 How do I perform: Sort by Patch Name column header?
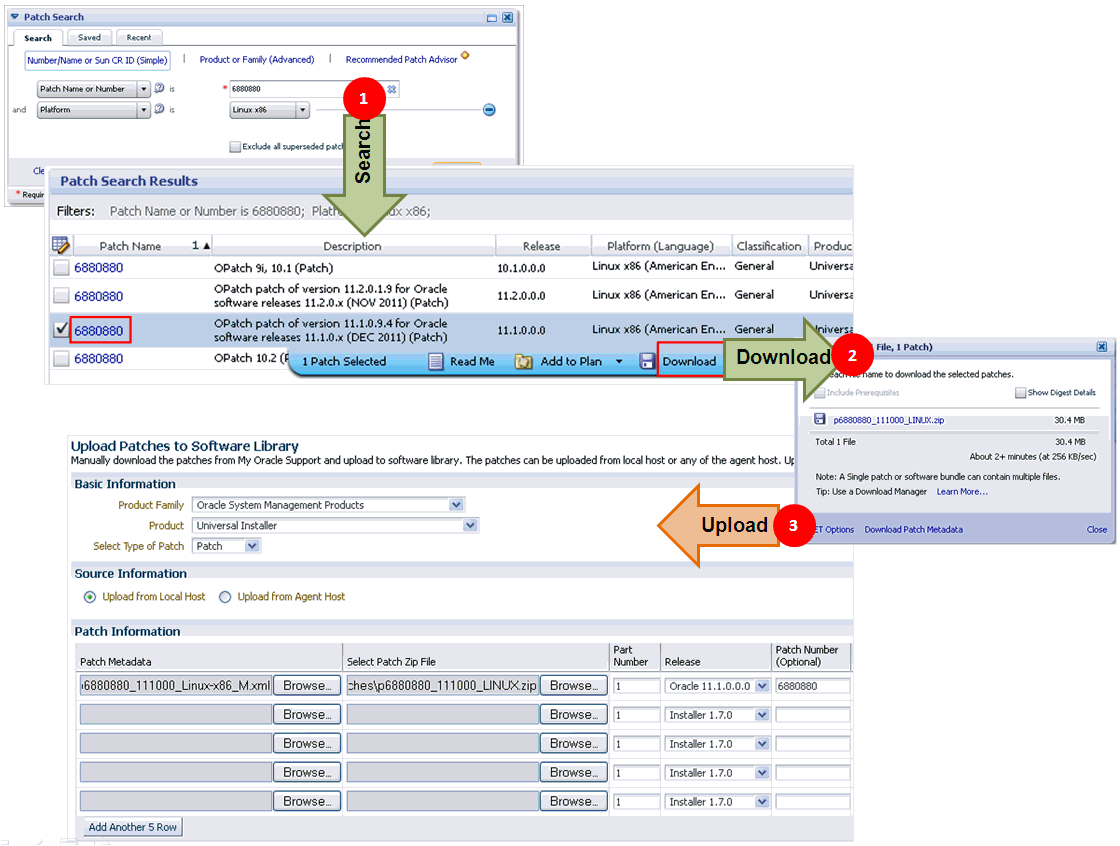(x=130, y=246)
